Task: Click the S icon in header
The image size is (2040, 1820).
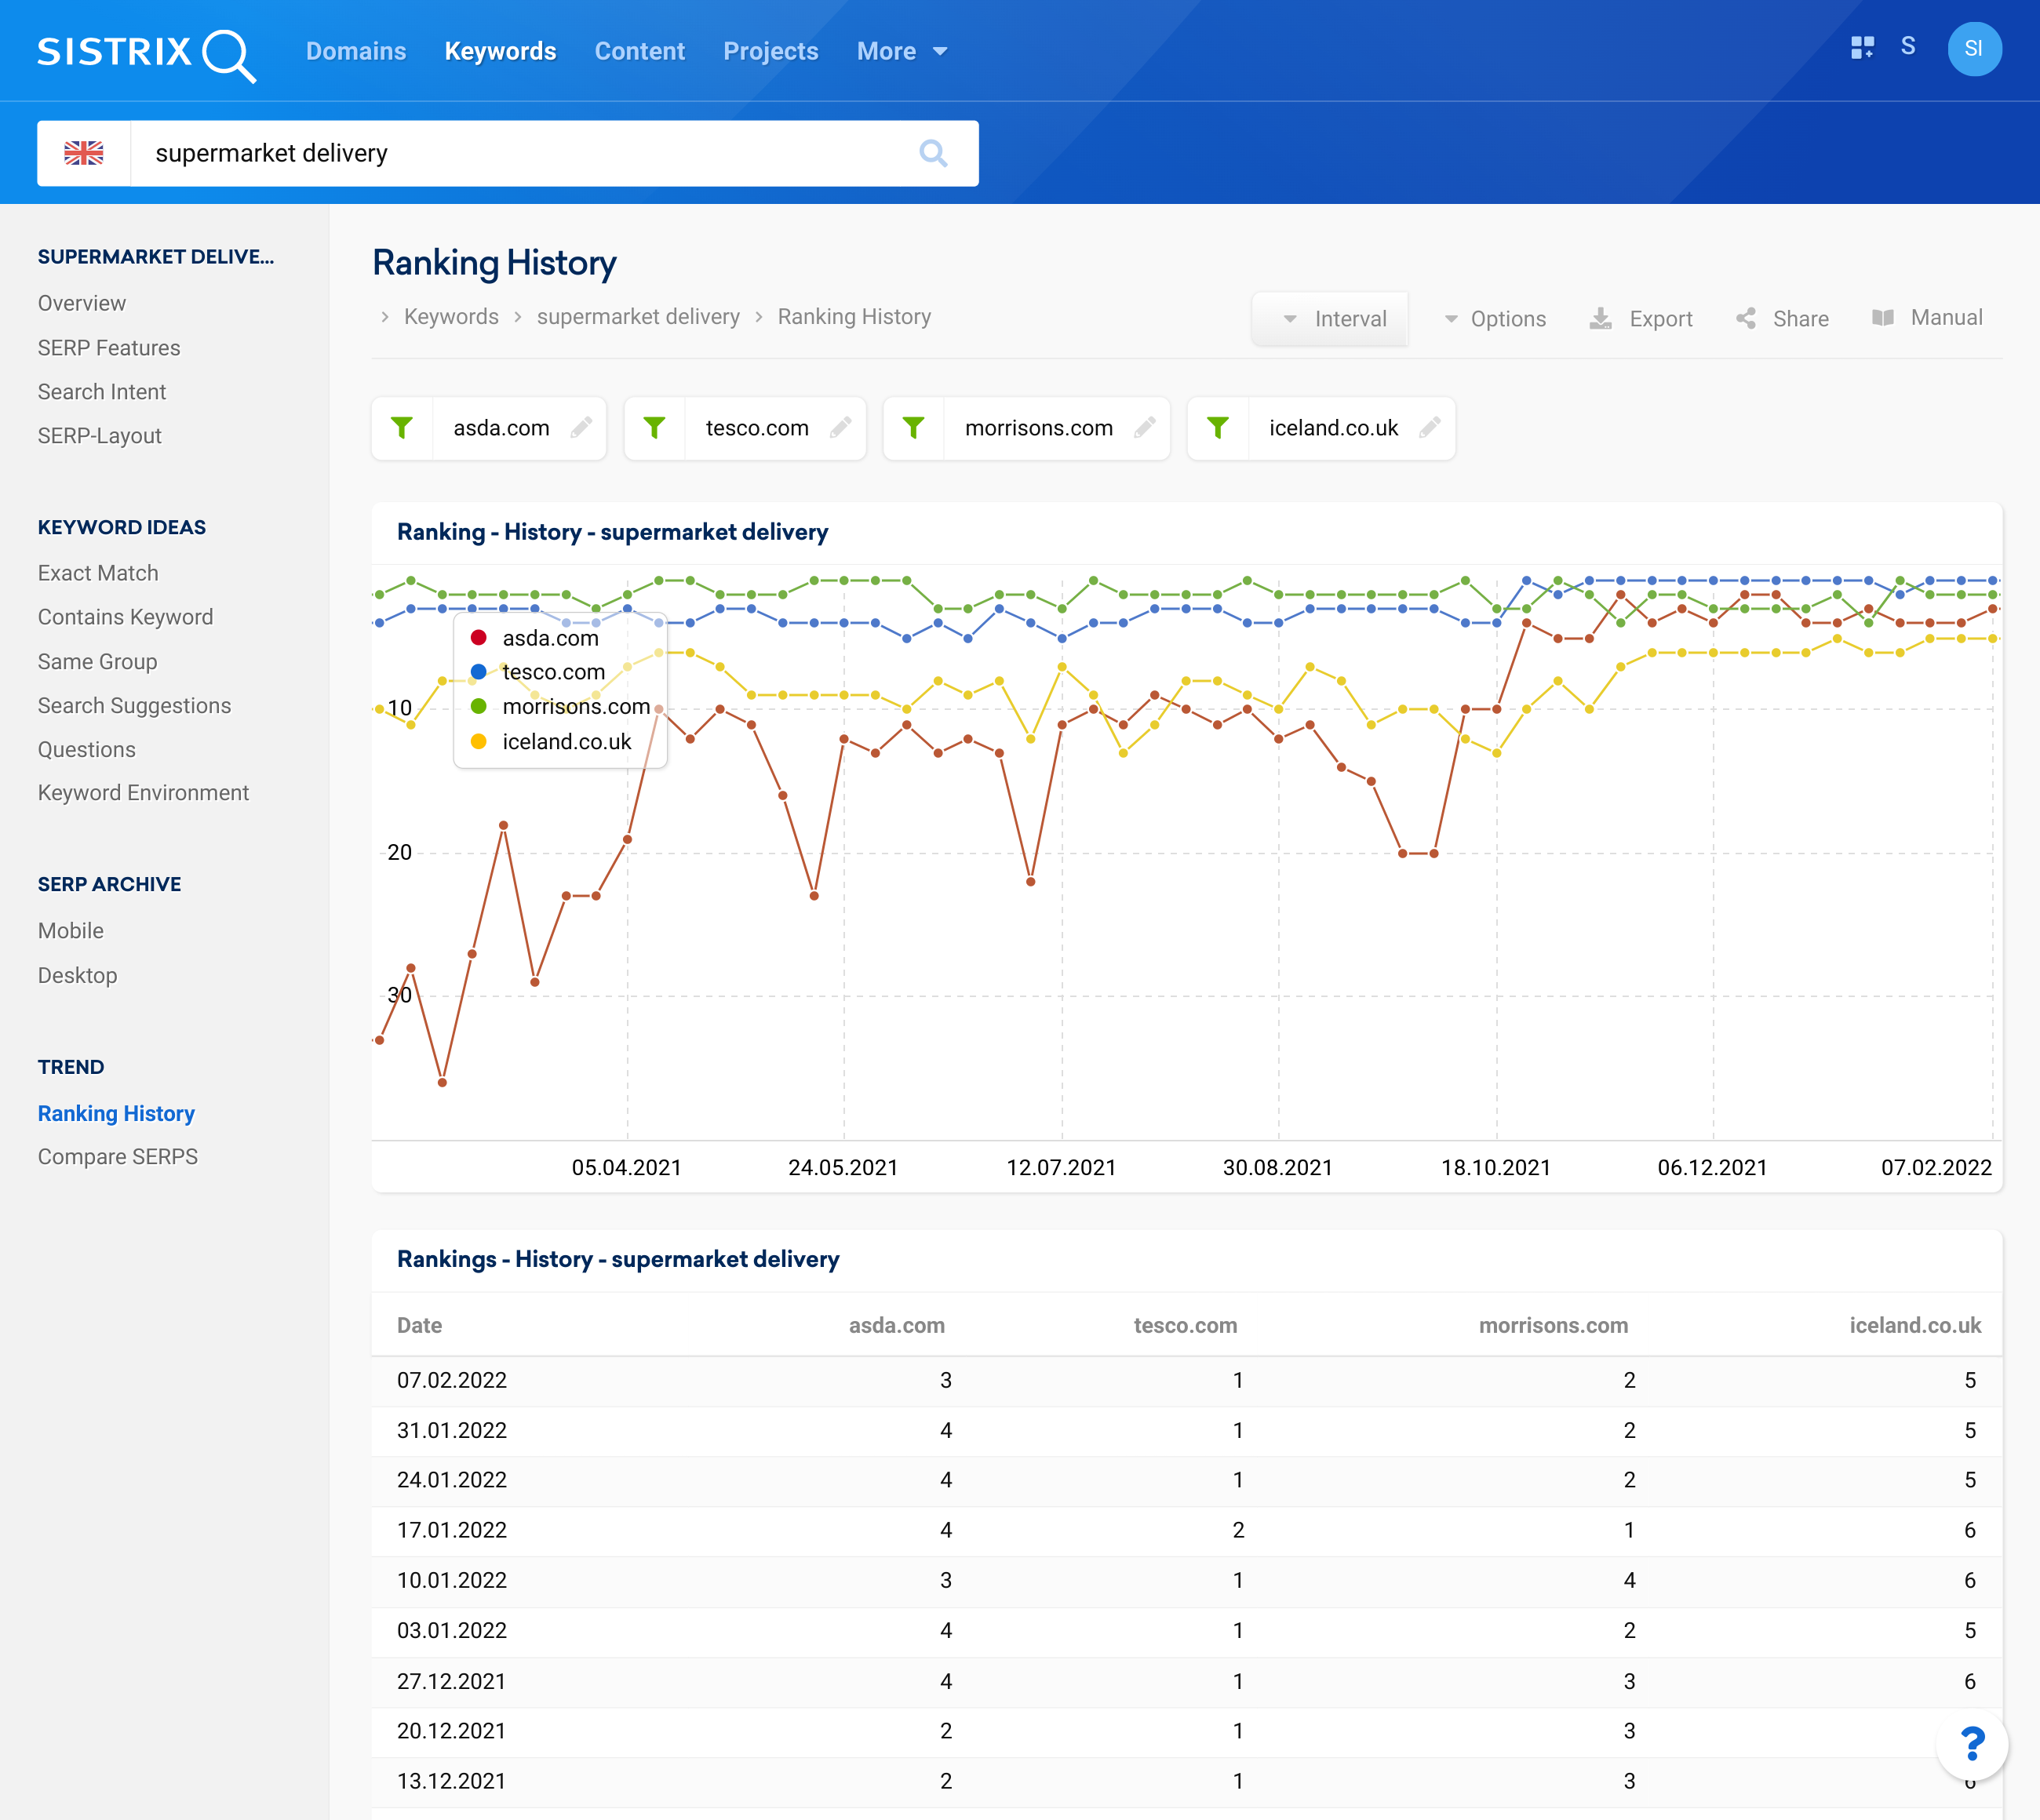Action: tap(1908, 47)
